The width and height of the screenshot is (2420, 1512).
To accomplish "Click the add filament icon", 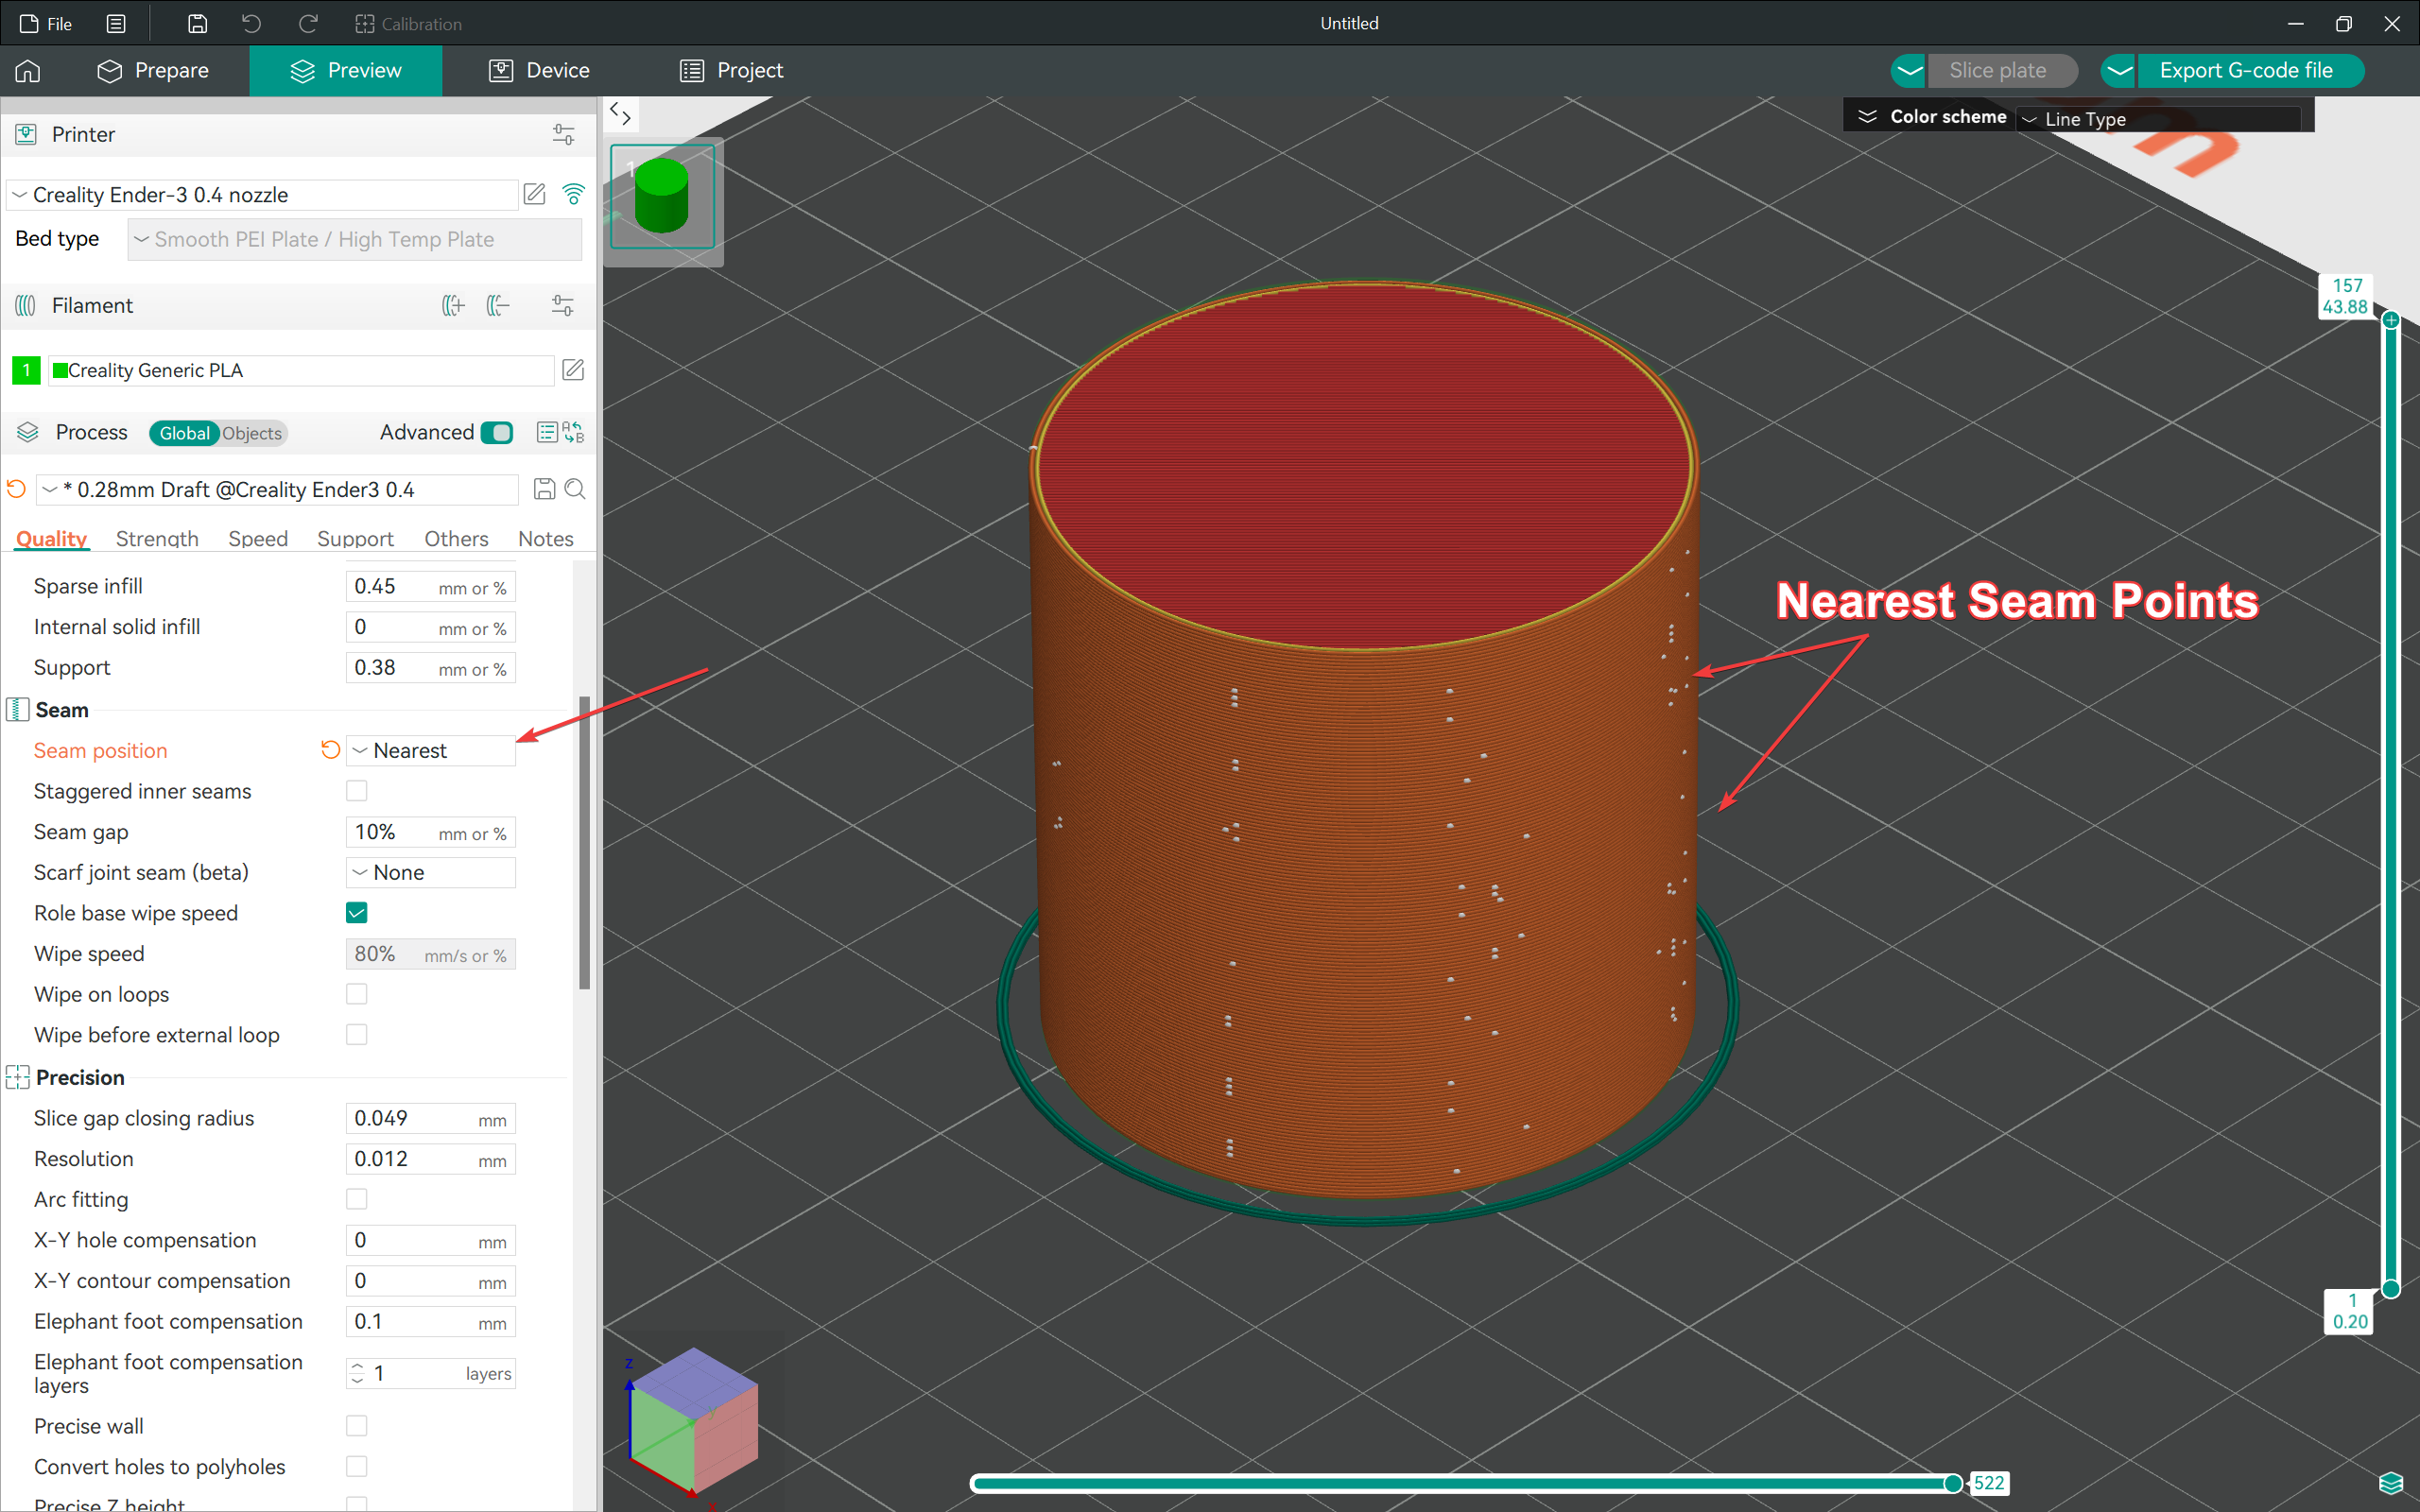I will pos(453,305).
